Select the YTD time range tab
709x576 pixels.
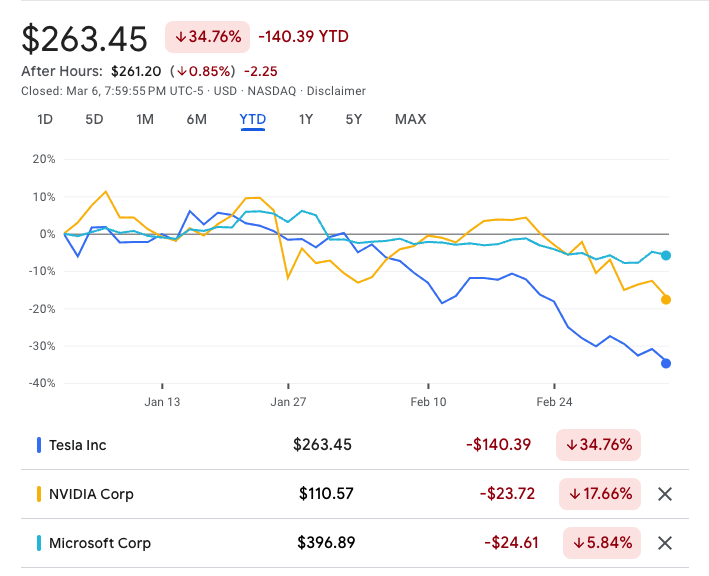(252, 119)
